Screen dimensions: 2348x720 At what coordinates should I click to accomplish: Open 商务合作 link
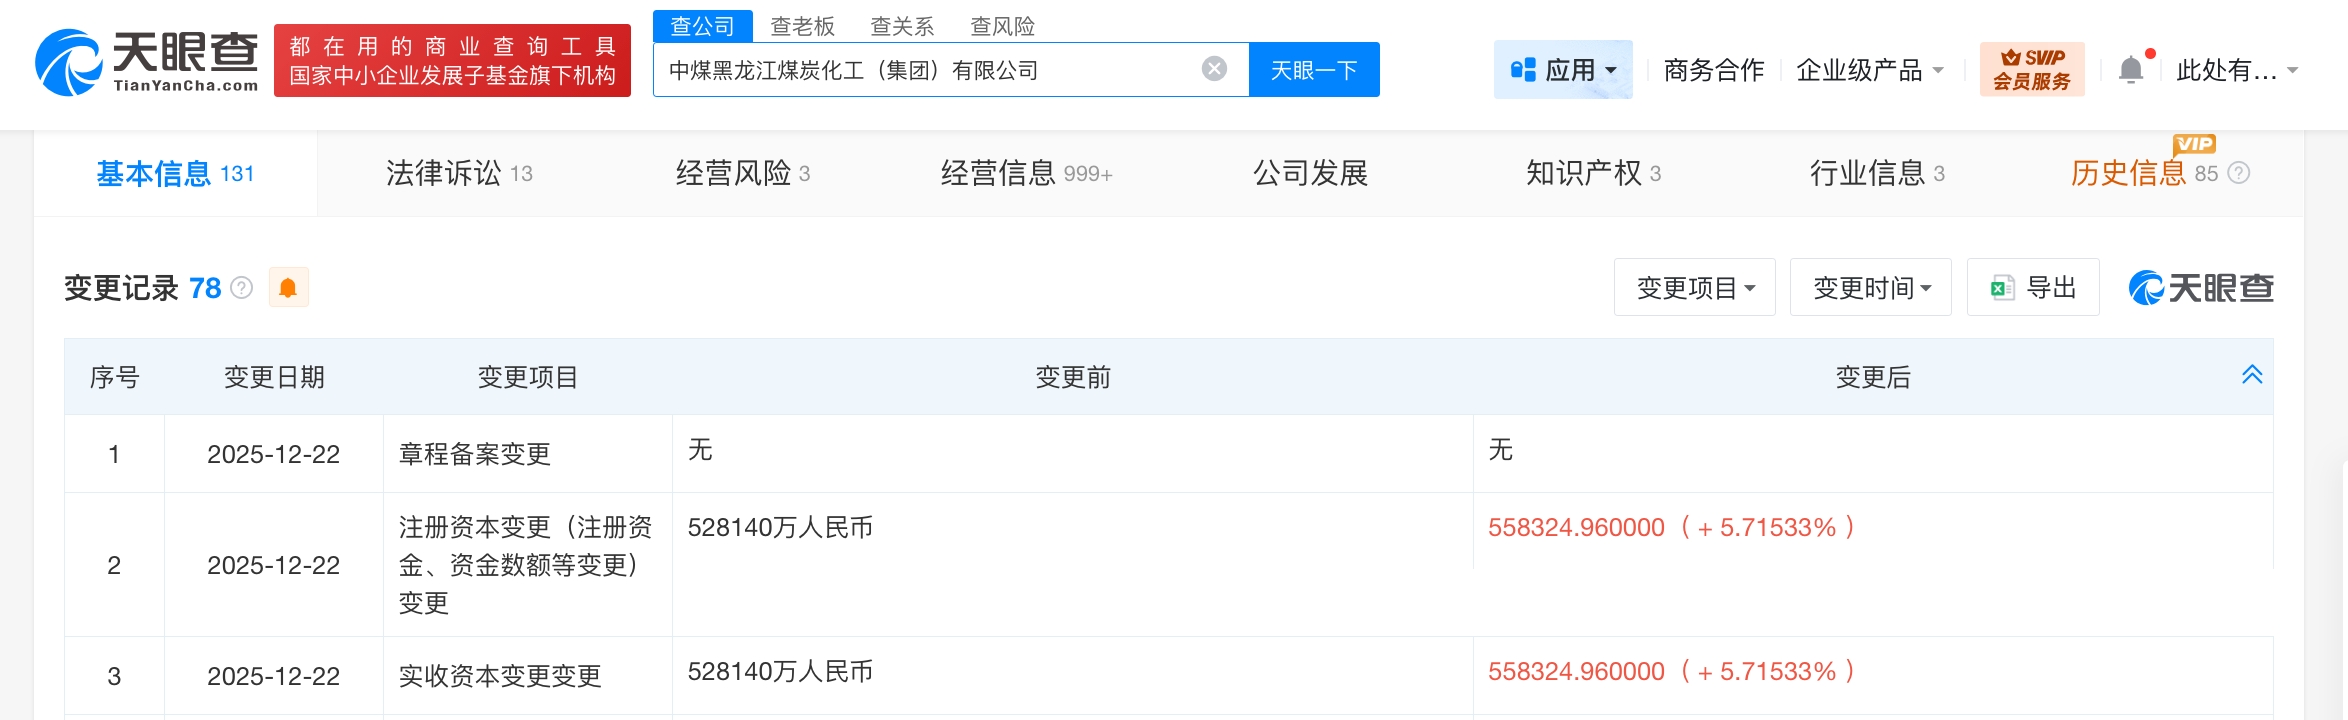1713,70
